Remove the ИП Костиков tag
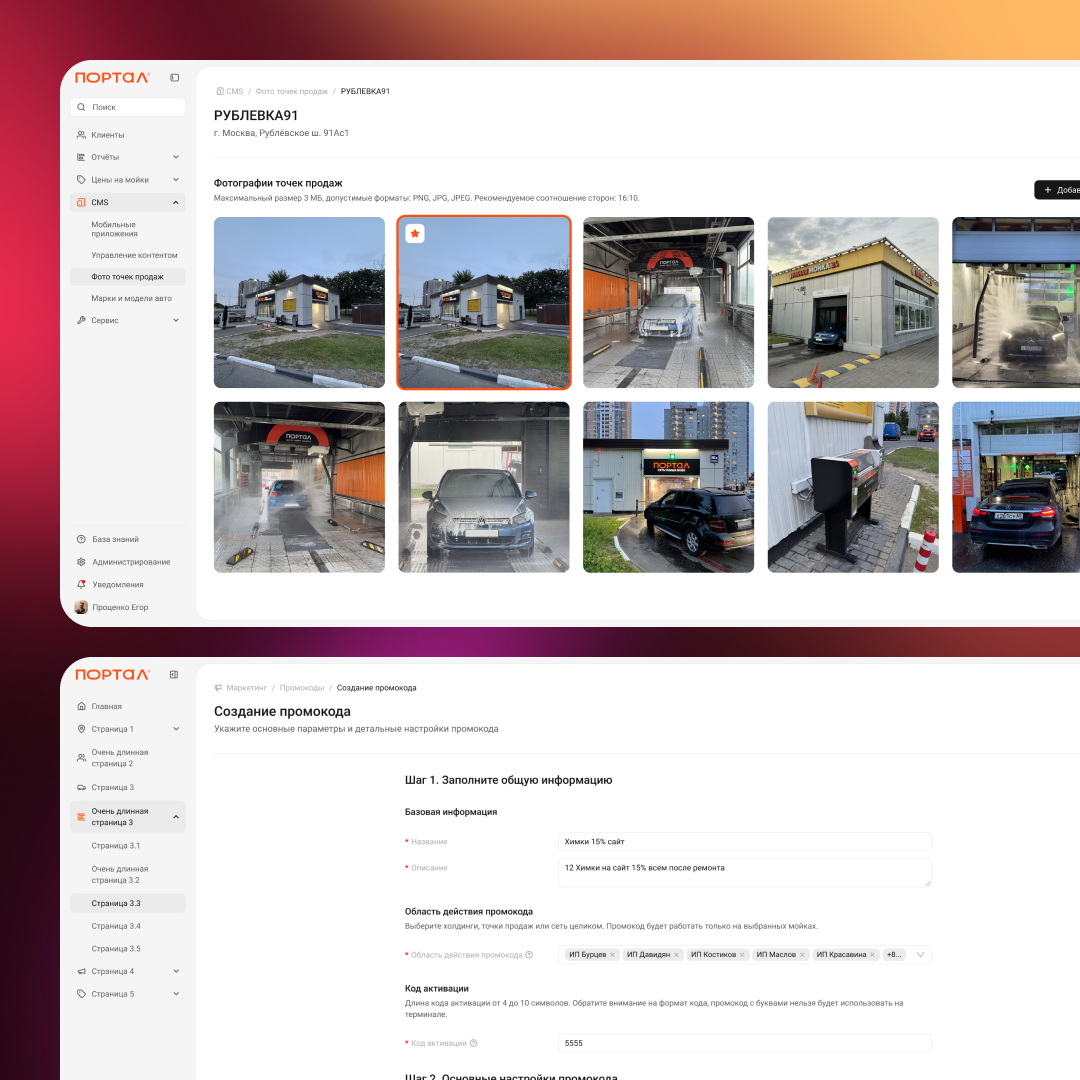Screen dimensions: 1080x1080 [742, 955]
